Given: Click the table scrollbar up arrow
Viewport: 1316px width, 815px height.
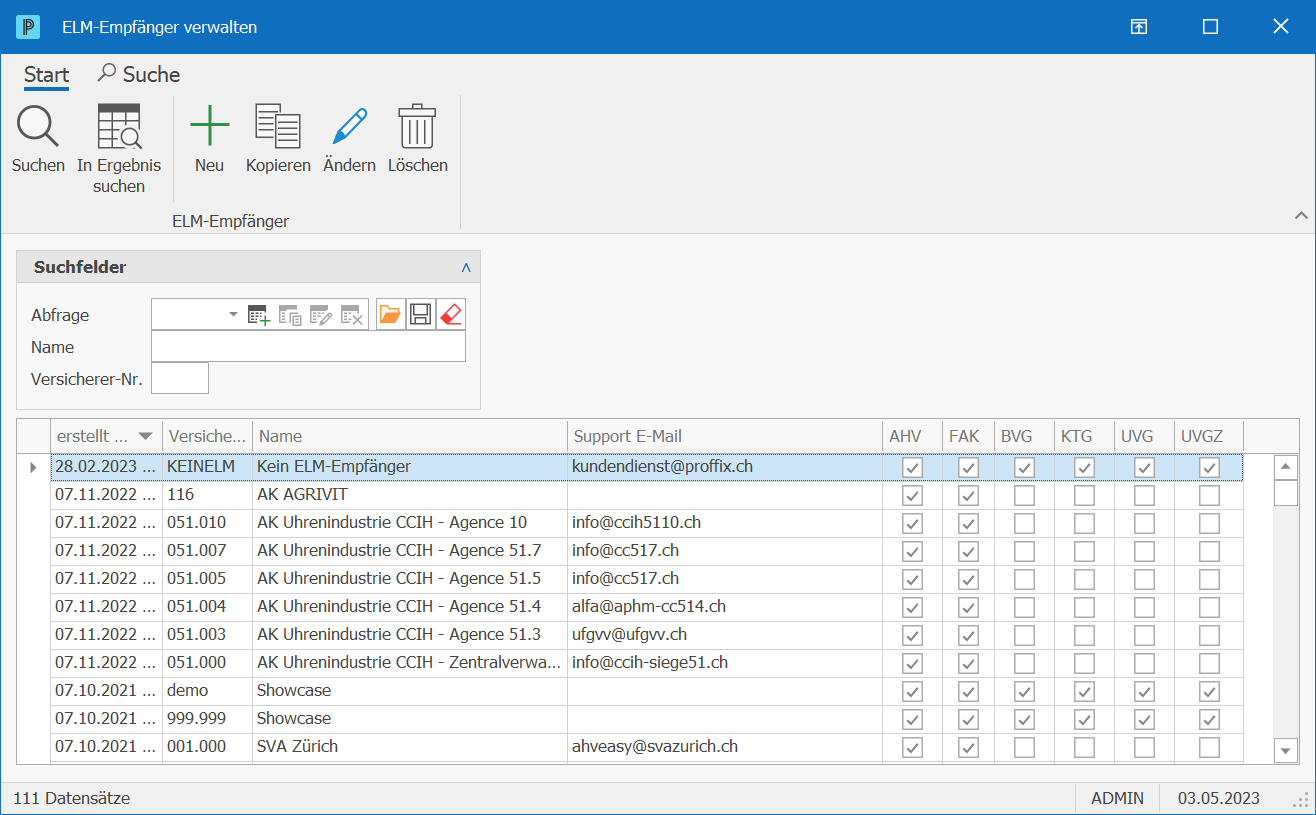Looking at the screenshot, I should [1285, 467].
